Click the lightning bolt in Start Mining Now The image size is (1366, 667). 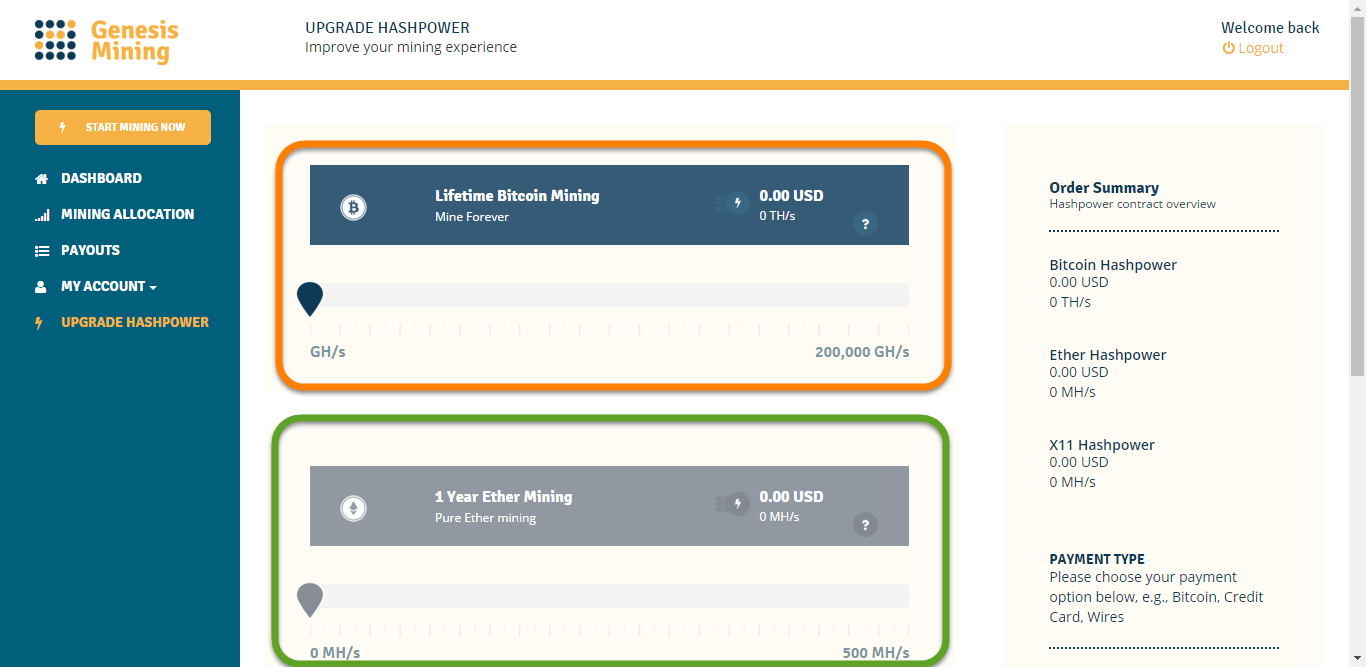pyautogui.click(x=64, y=127)
